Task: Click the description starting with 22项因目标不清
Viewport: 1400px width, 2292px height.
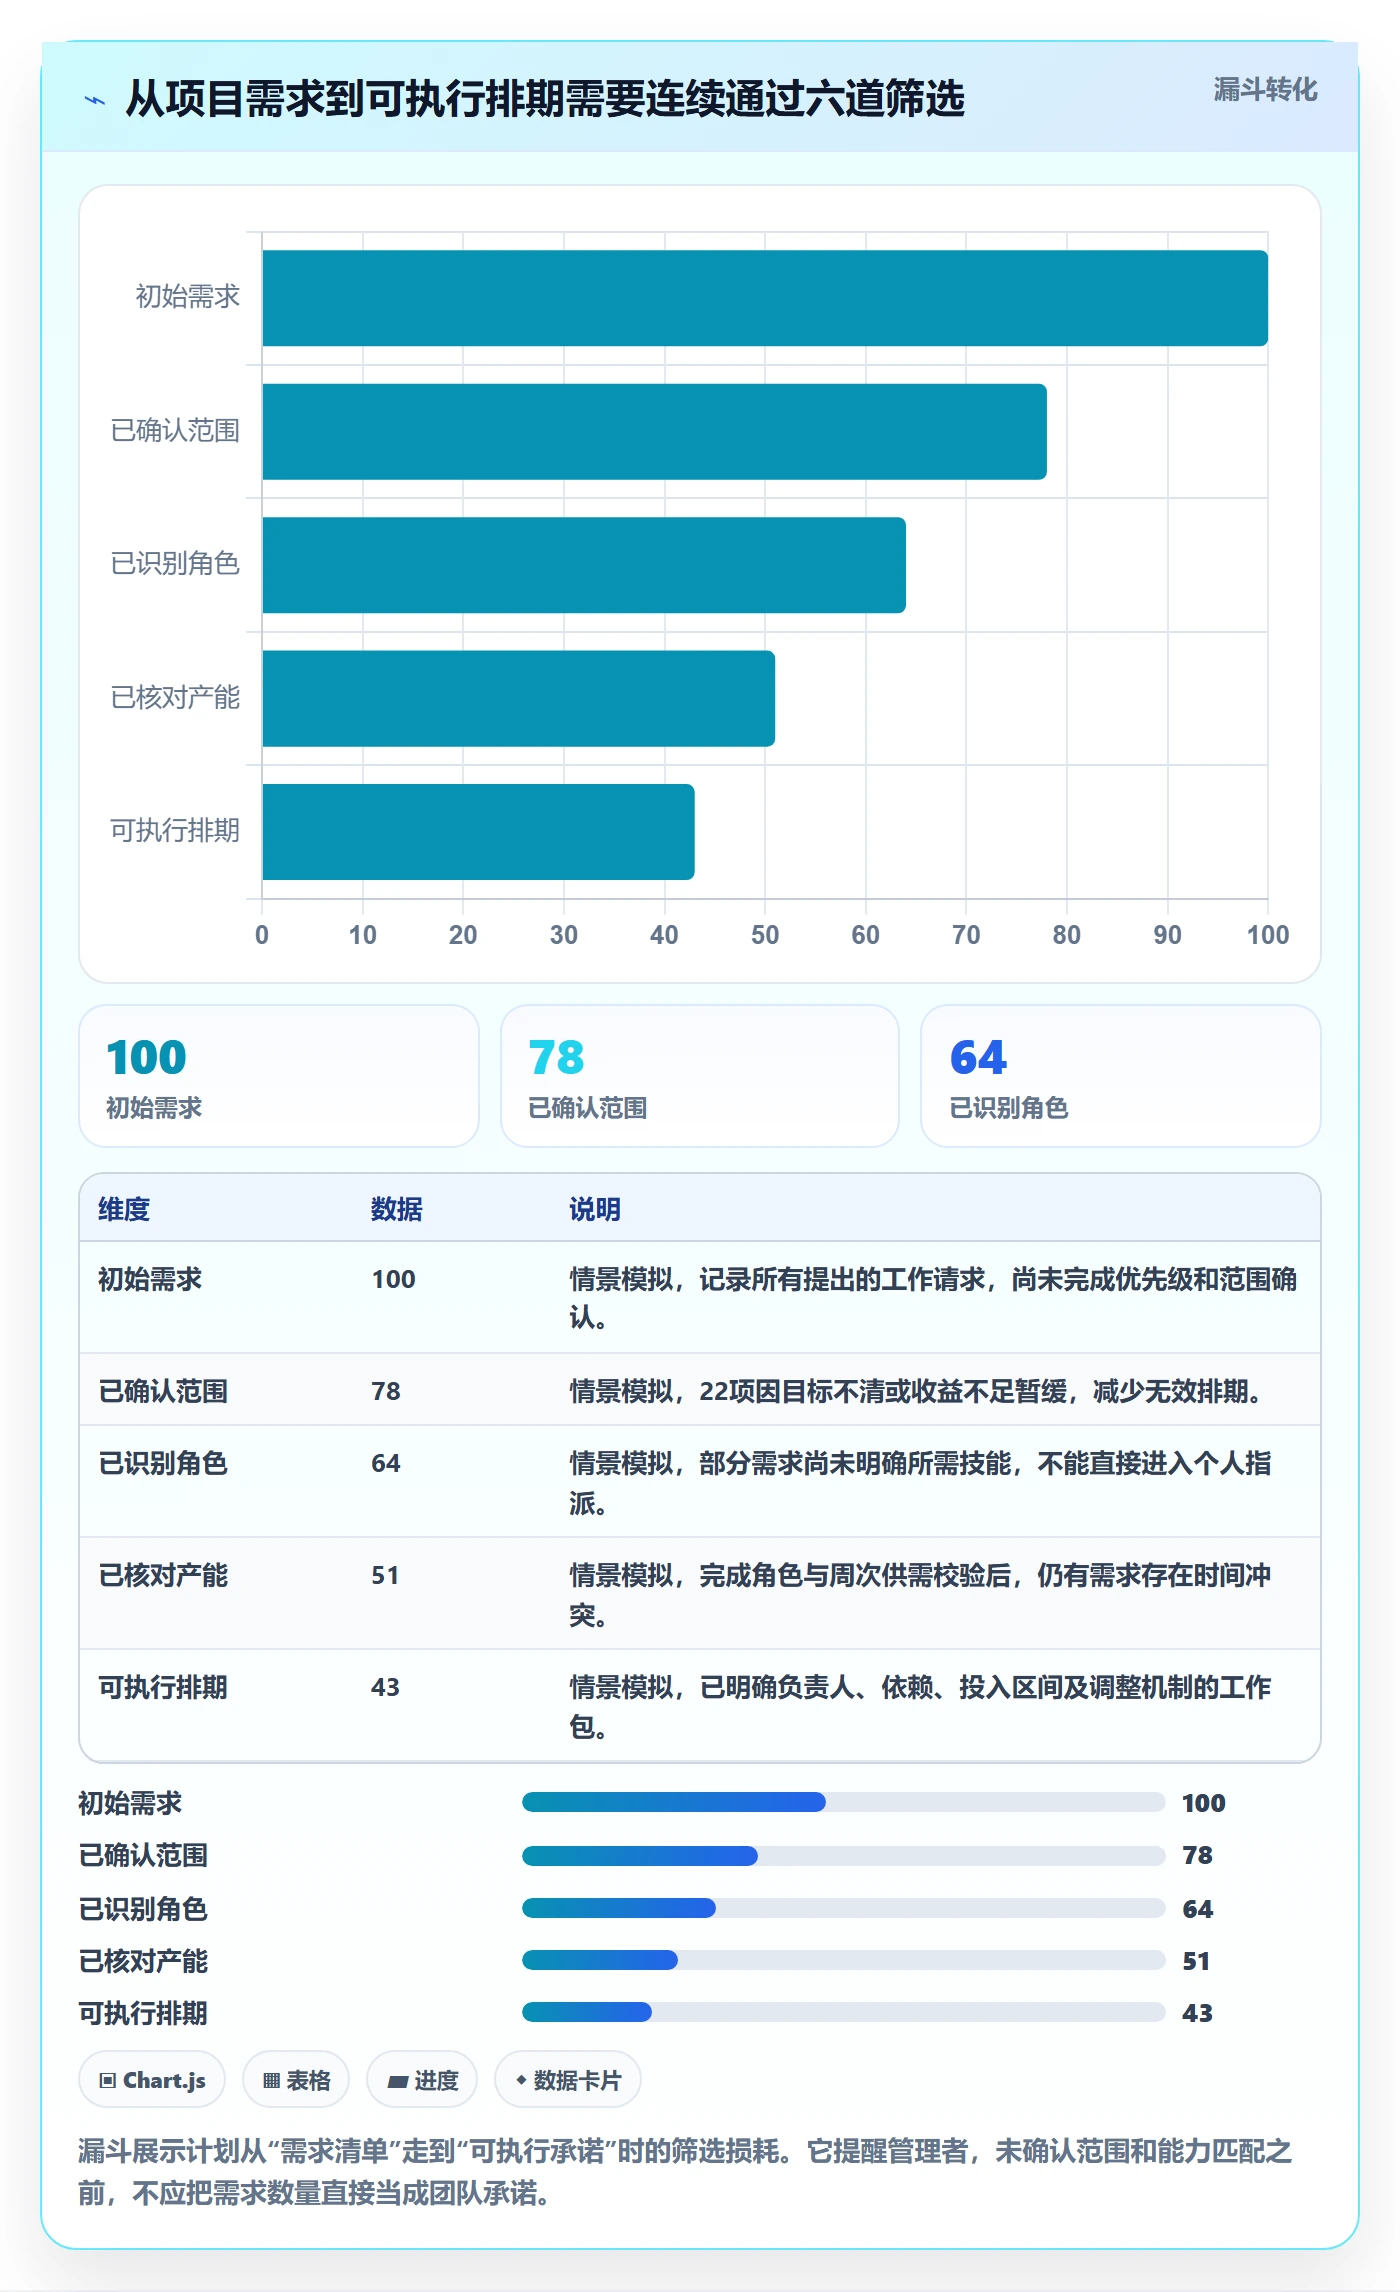Action: (x=916, y=1391)
